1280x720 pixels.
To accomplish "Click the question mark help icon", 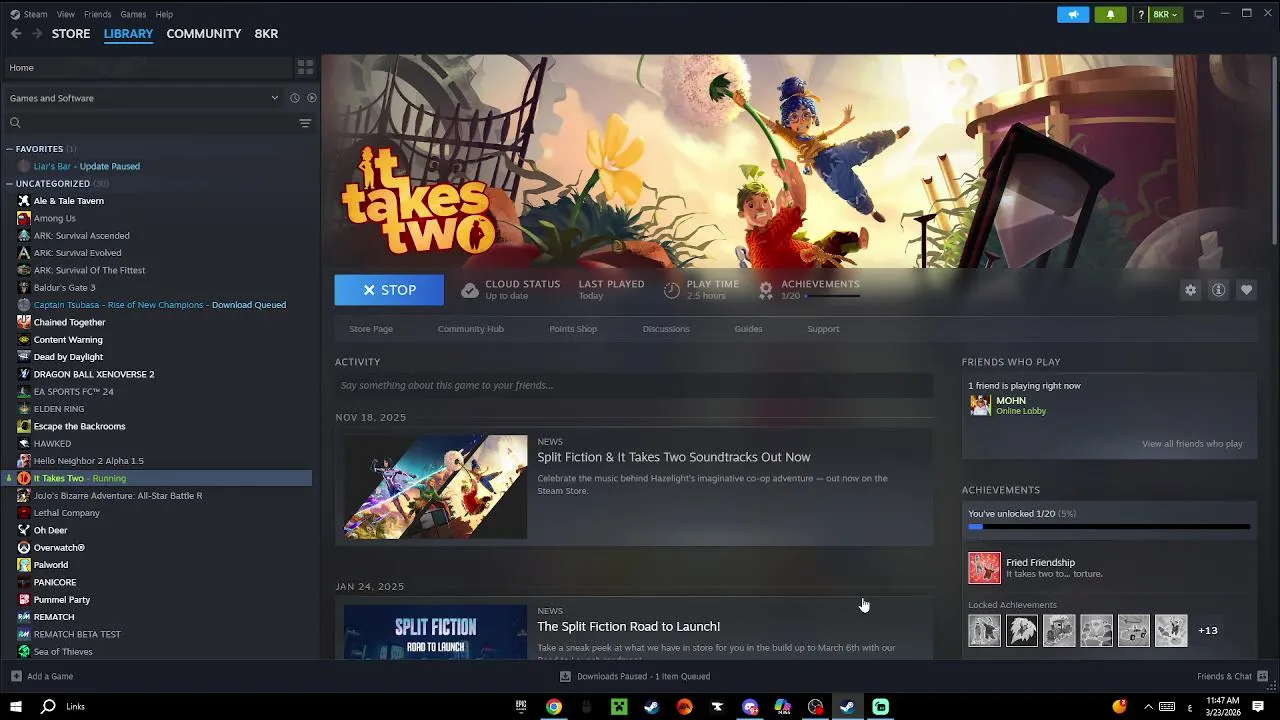I will coord(1141,15).
